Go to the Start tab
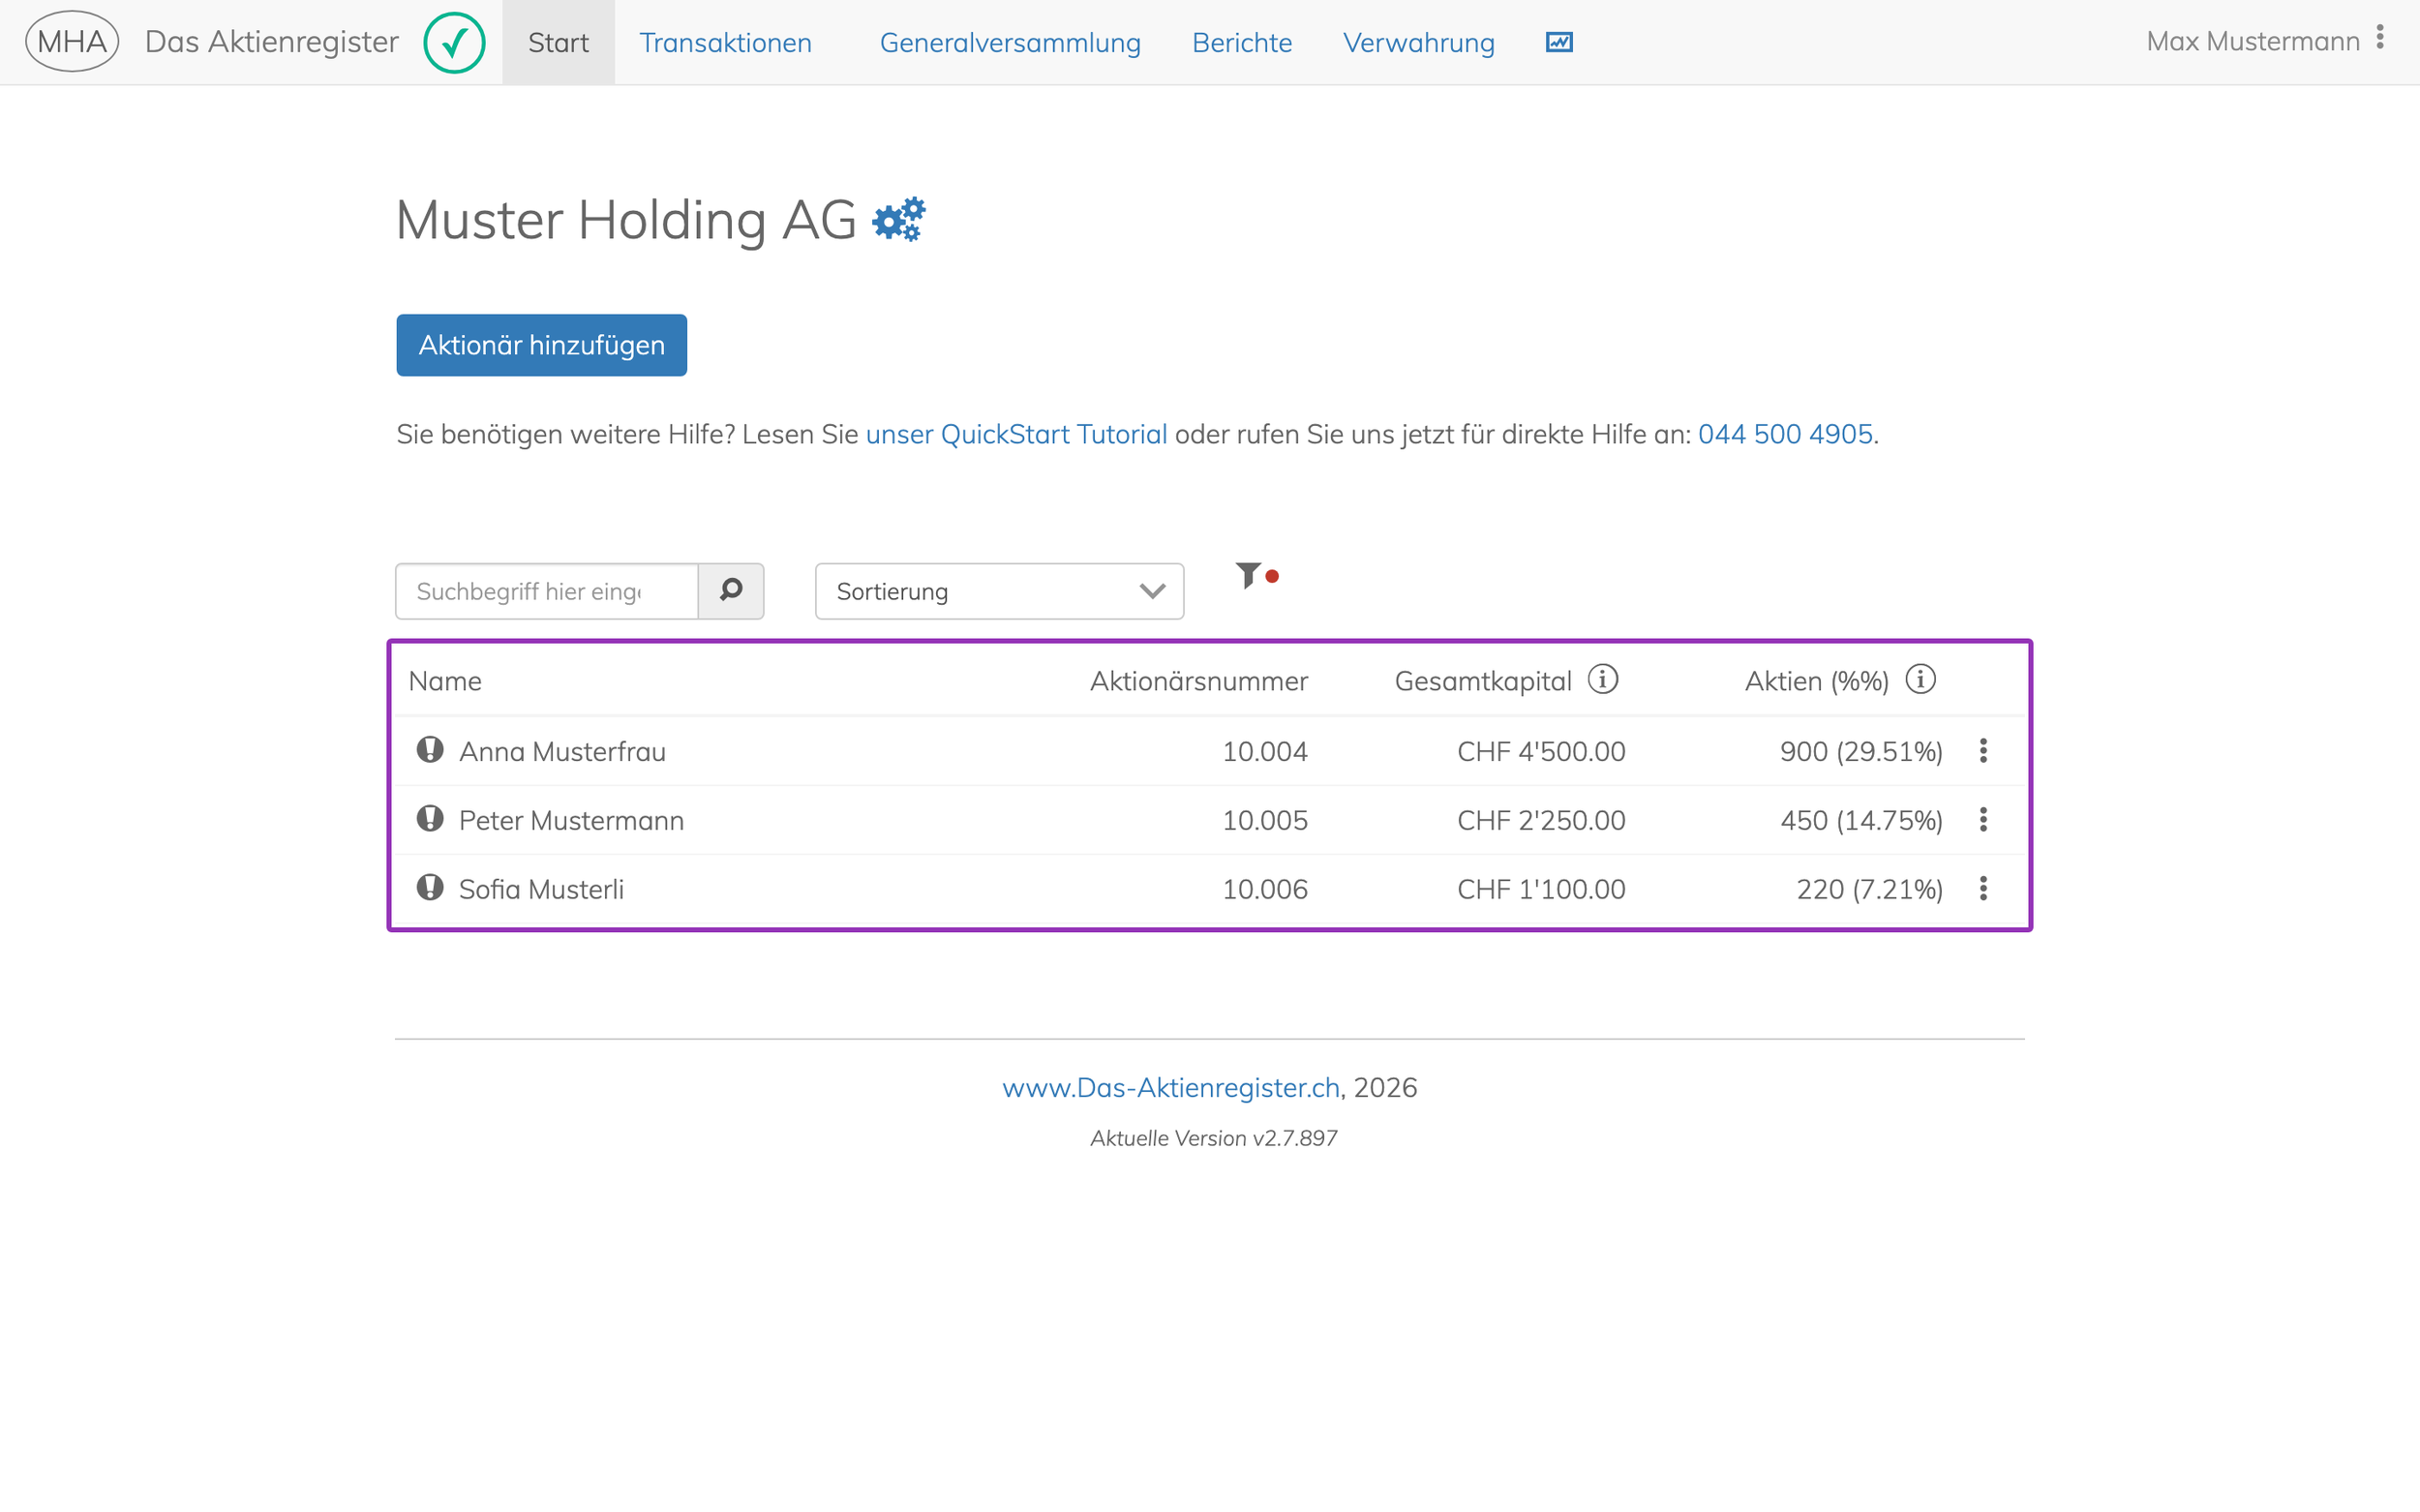 pos(558,42)
